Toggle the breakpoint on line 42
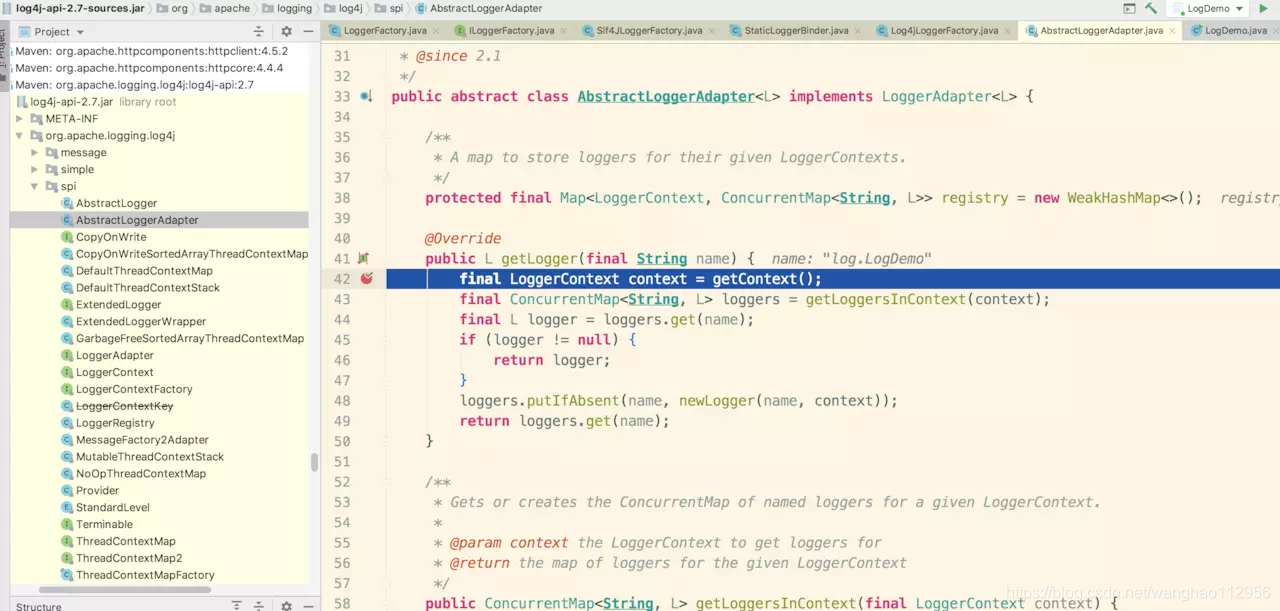 [366, 278]
